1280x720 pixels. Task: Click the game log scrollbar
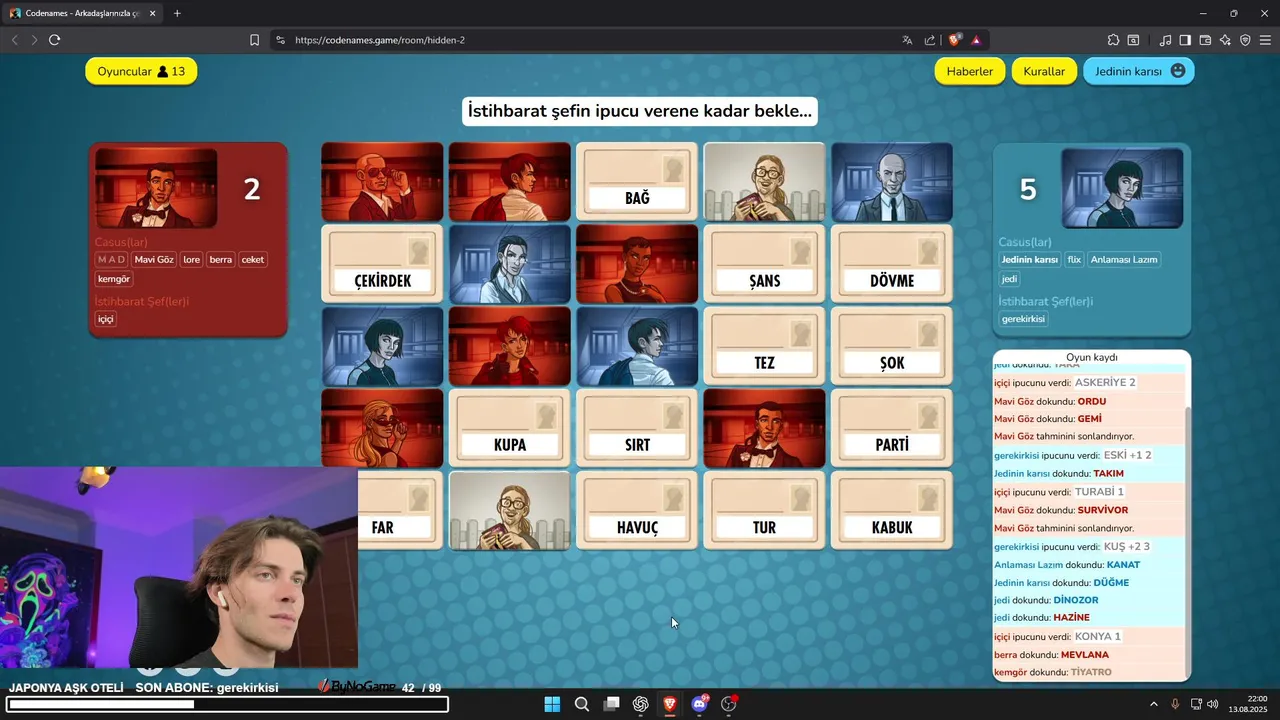click(1187, 542)
